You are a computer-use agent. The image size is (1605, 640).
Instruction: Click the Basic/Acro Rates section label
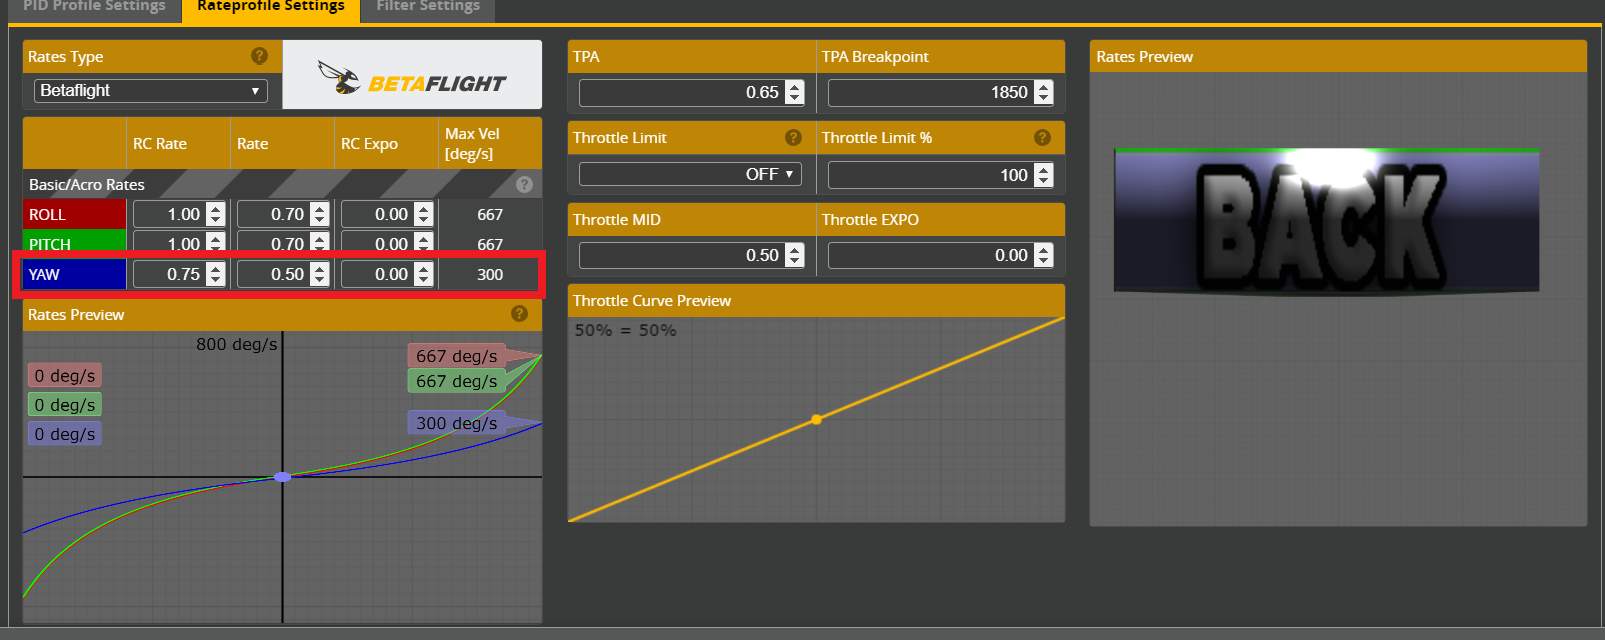point(87,184)
